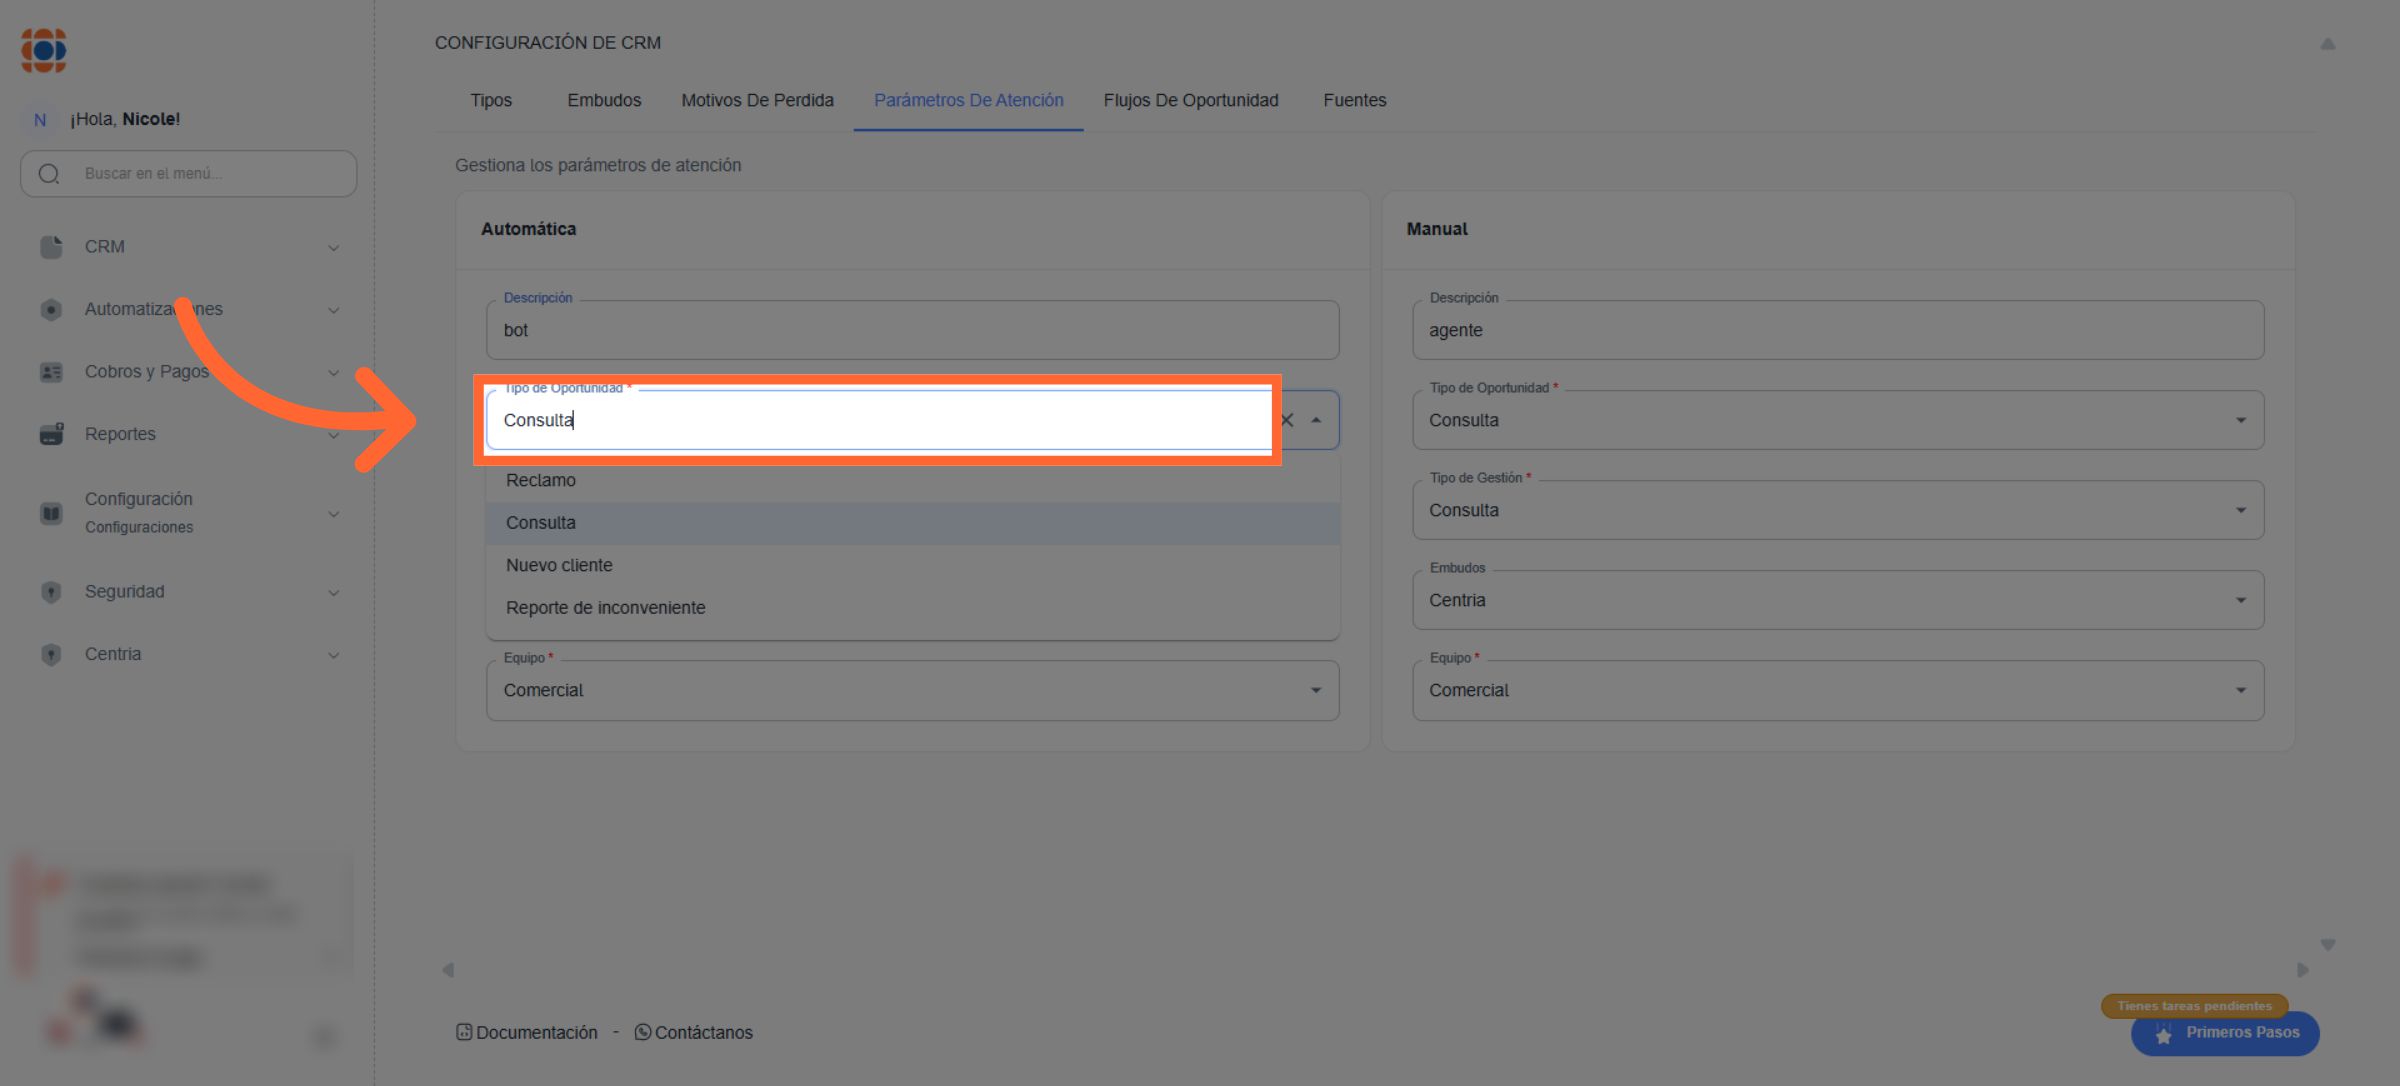
Task: Click the Cobros y Pagos icon
Action: click(51, 372)
